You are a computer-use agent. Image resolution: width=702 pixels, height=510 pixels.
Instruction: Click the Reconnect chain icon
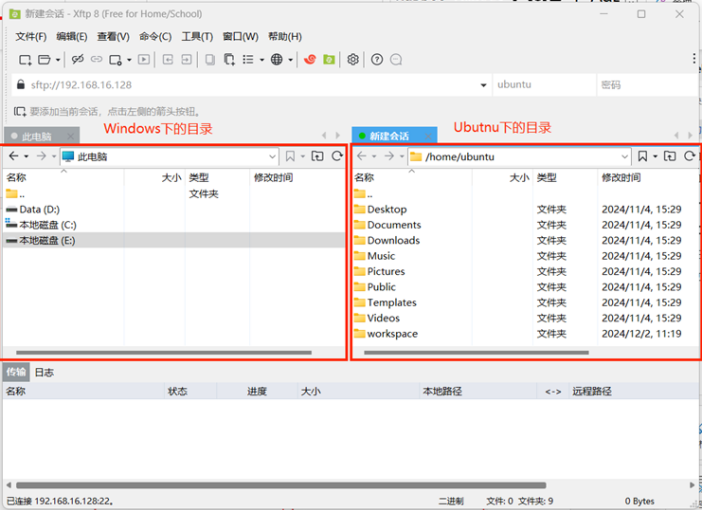point(97,60)
